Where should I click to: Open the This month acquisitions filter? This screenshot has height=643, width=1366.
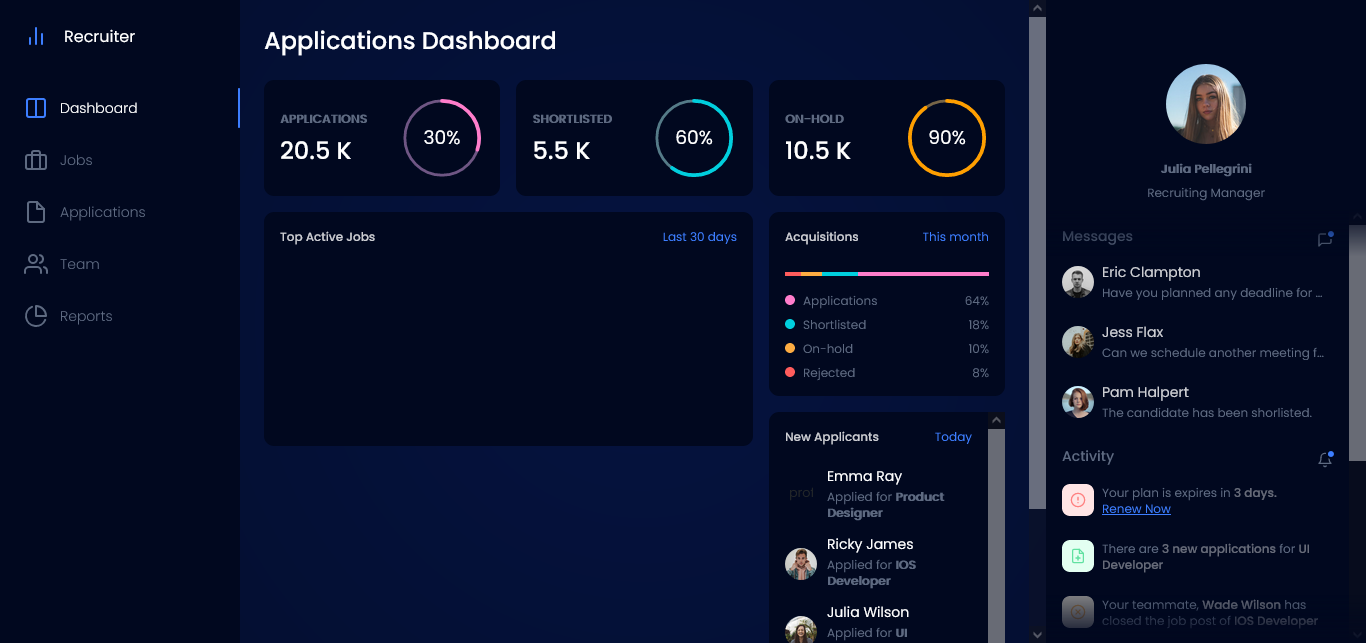click(955, 237)
